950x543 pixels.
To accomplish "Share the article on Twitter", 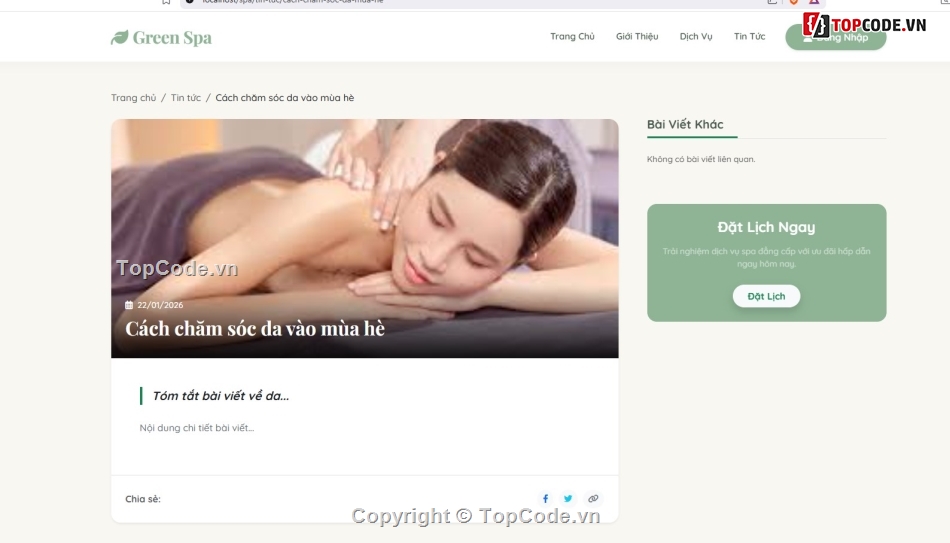I will tap(568, 499).
